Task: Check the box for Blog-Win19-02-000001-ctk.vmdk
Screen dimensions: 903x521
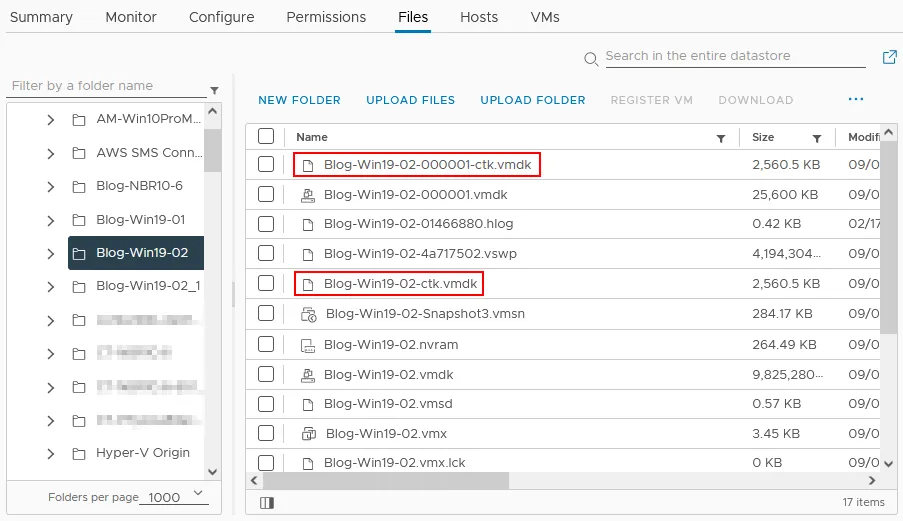Action: (266, 165)
